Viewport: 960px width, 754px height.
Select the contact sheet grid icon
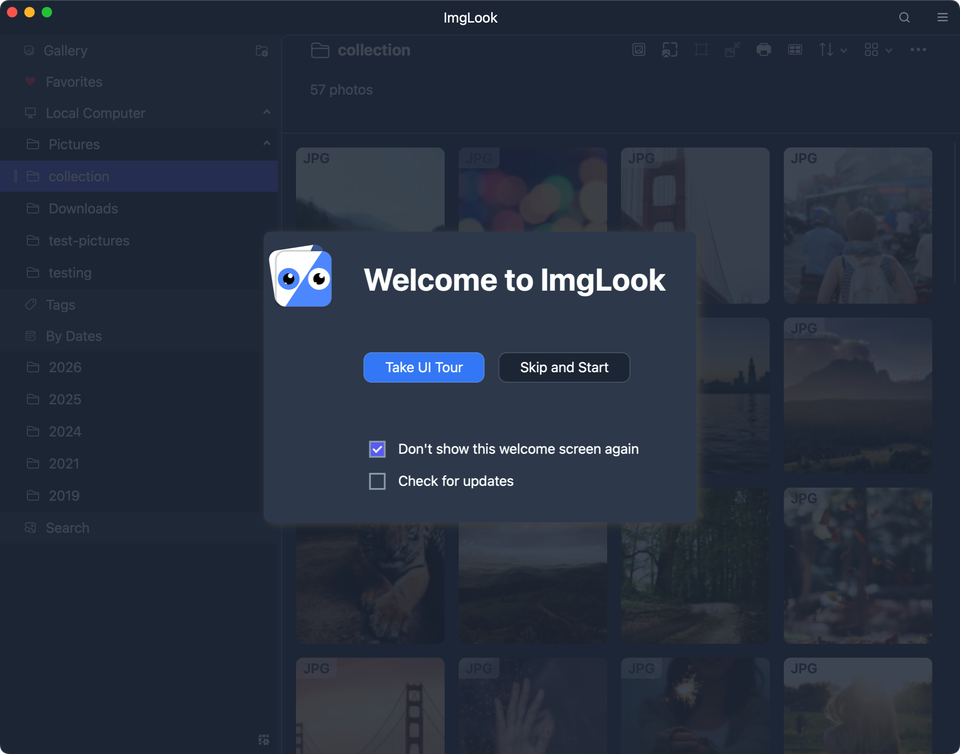(795, 49)
